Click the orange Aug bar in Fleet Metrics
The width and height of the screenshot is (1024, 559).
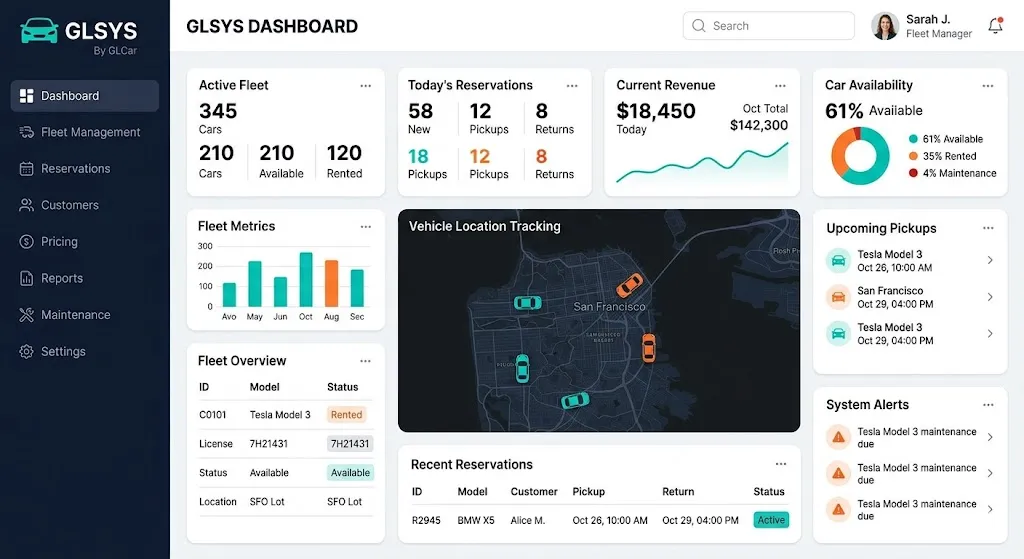pyautogui.click(x=331, y=283)
